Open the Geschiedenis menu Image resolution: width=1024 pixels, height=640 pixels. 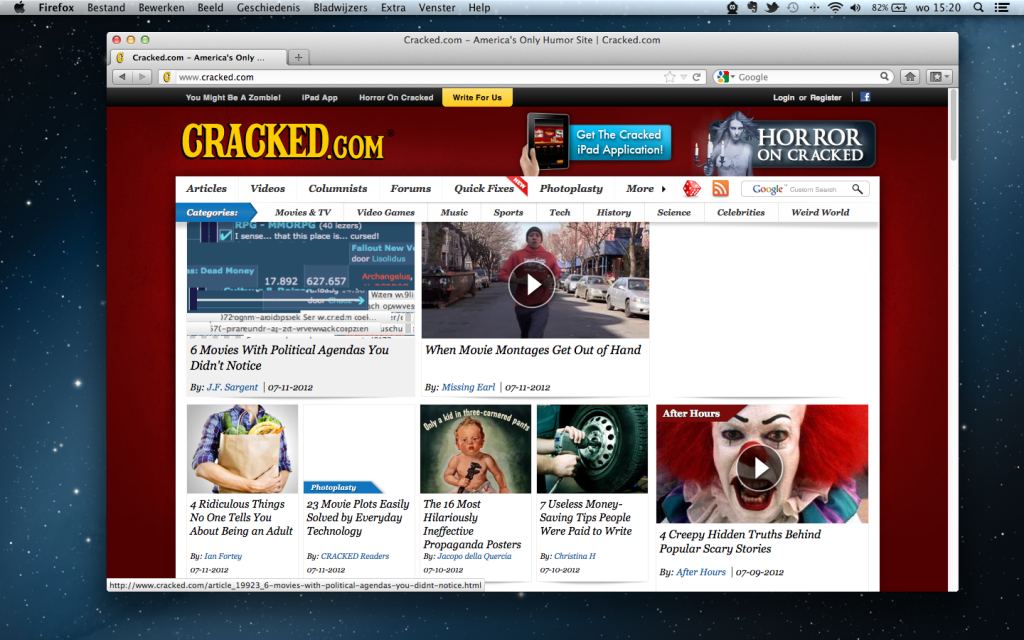tap(268, 8)
